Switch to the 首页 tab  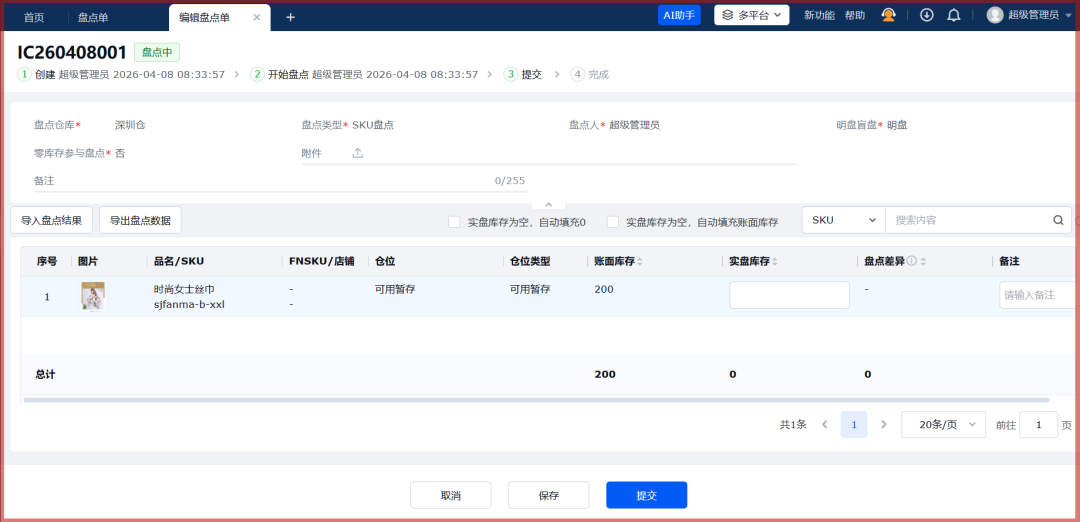point(34,17)
